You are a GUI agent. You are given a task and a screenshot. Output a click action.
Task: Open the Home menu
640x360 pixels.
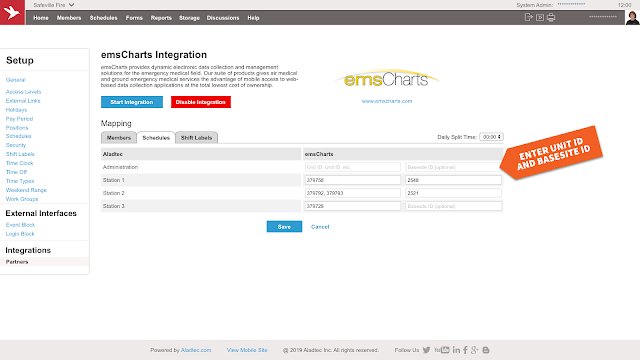(41, 18)
